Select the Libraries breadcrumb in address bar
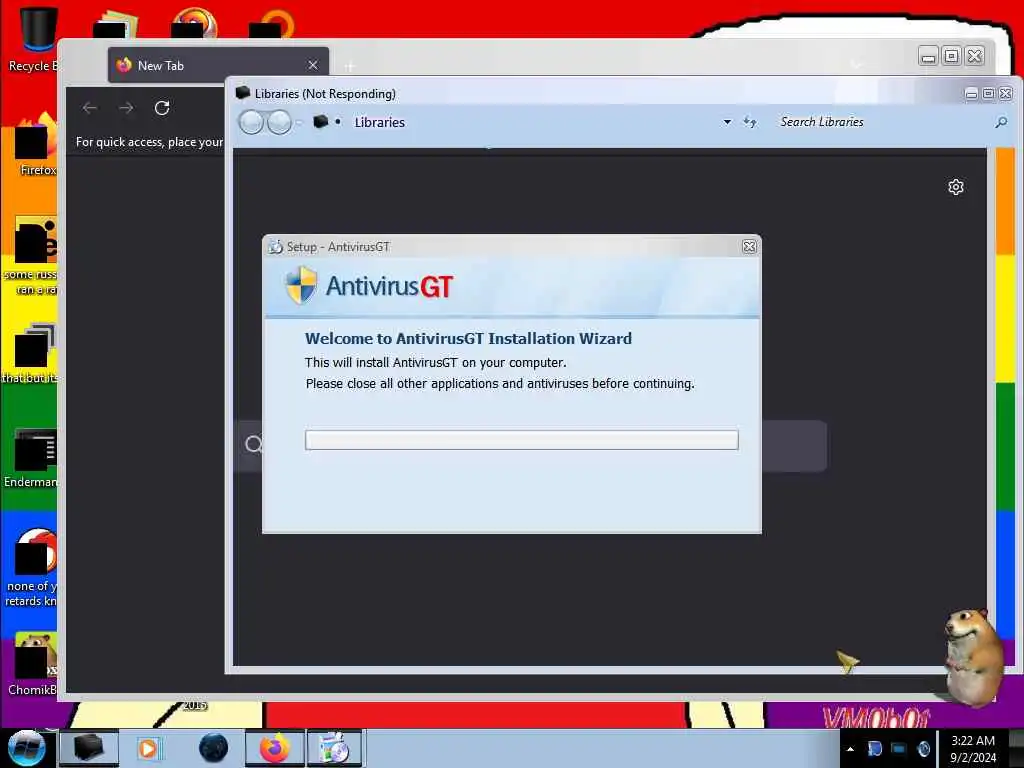This screenshot has height=768, width=1024. [379, 122]
